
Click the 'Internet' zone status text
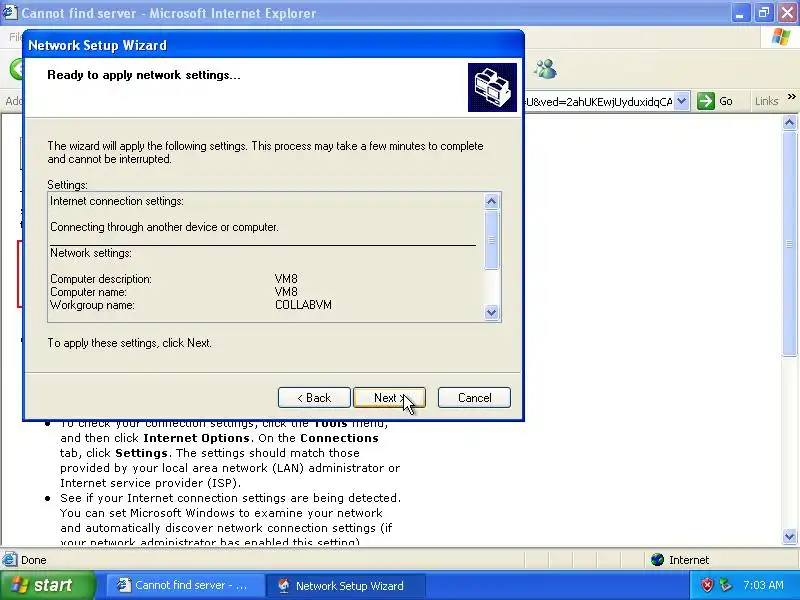point(689,560)
